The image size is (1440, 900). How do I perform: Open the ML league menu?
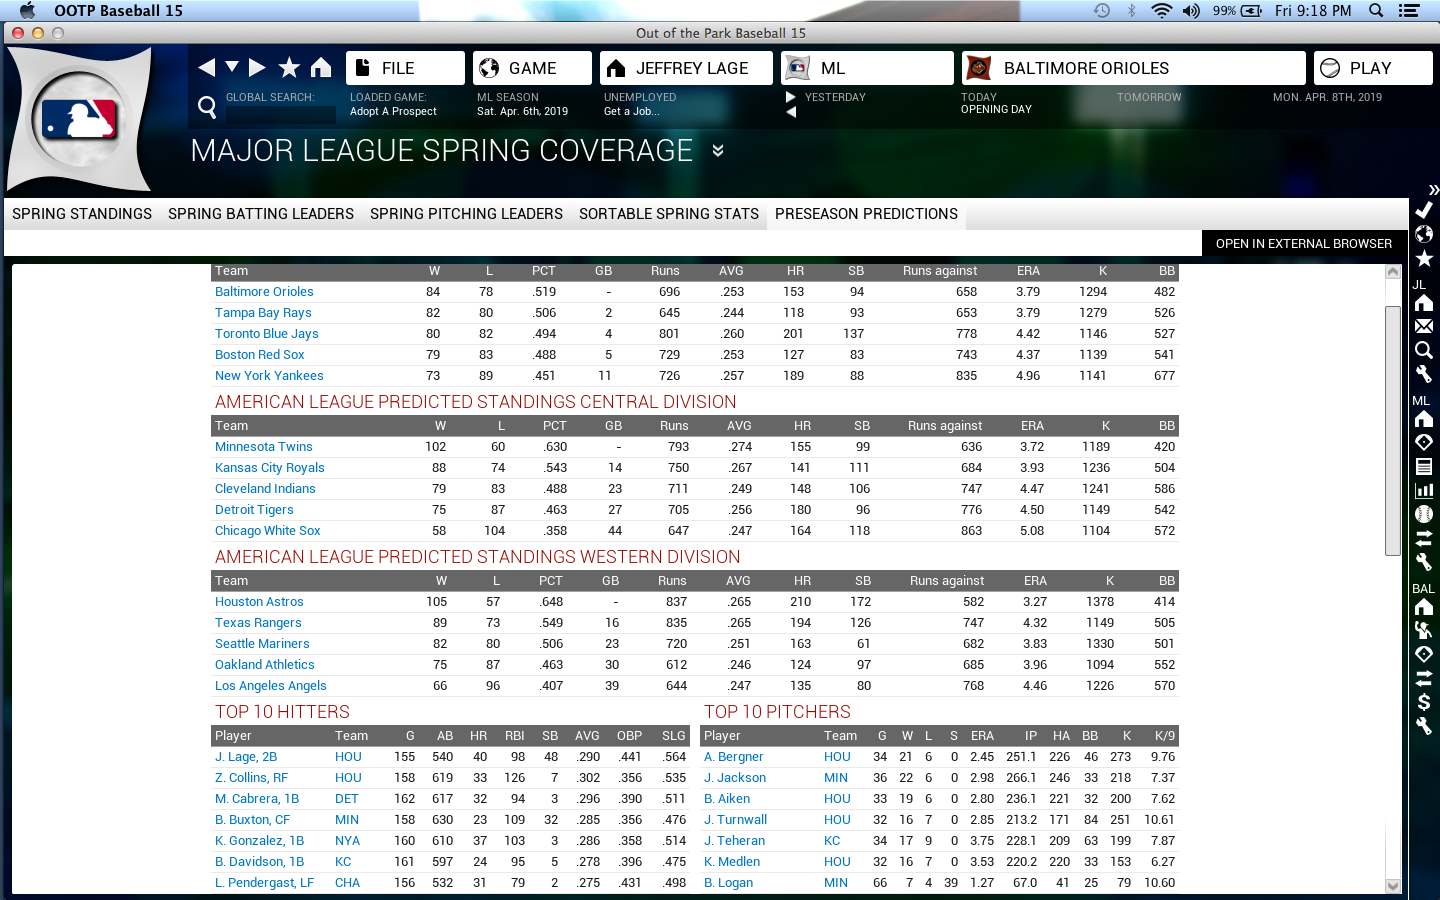pos(867,68)
